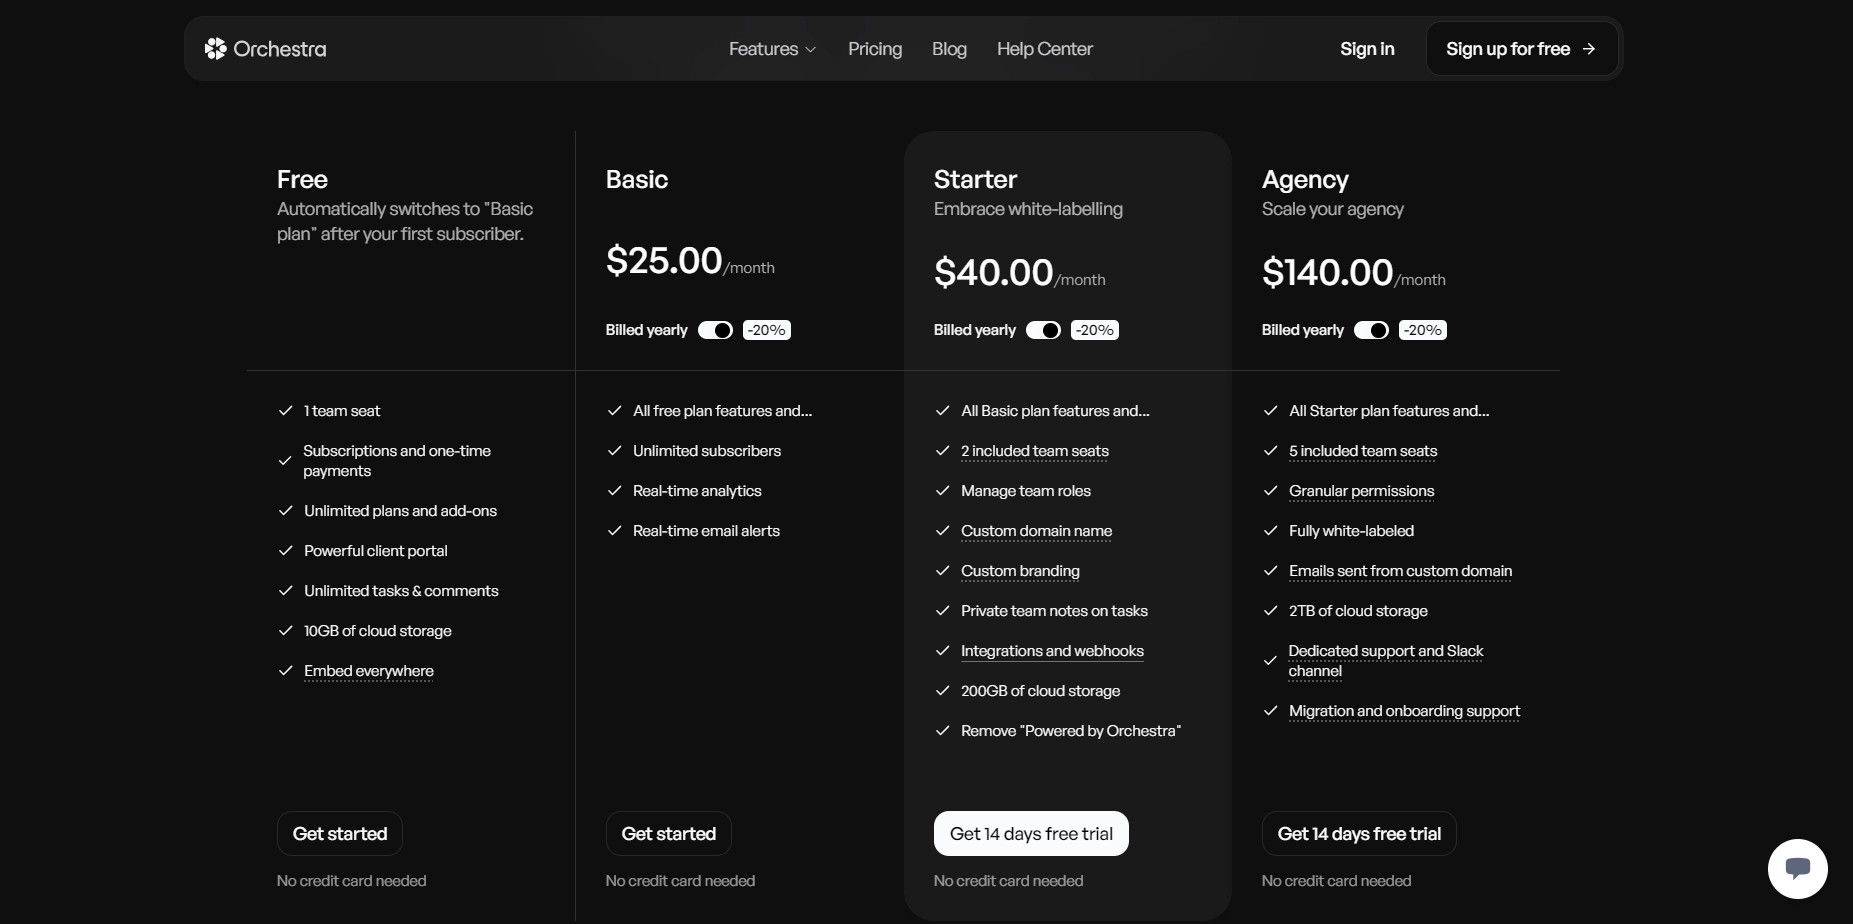Toggle Billed yearly on Basic plan
The height and width of the screenshot is (924, 1853).
click(x=715, y=330)
